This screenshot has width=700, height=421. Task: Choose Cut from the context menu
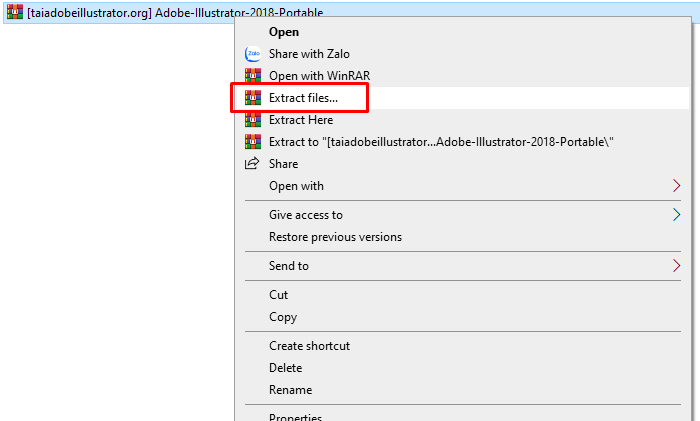(x=278, y=295)
